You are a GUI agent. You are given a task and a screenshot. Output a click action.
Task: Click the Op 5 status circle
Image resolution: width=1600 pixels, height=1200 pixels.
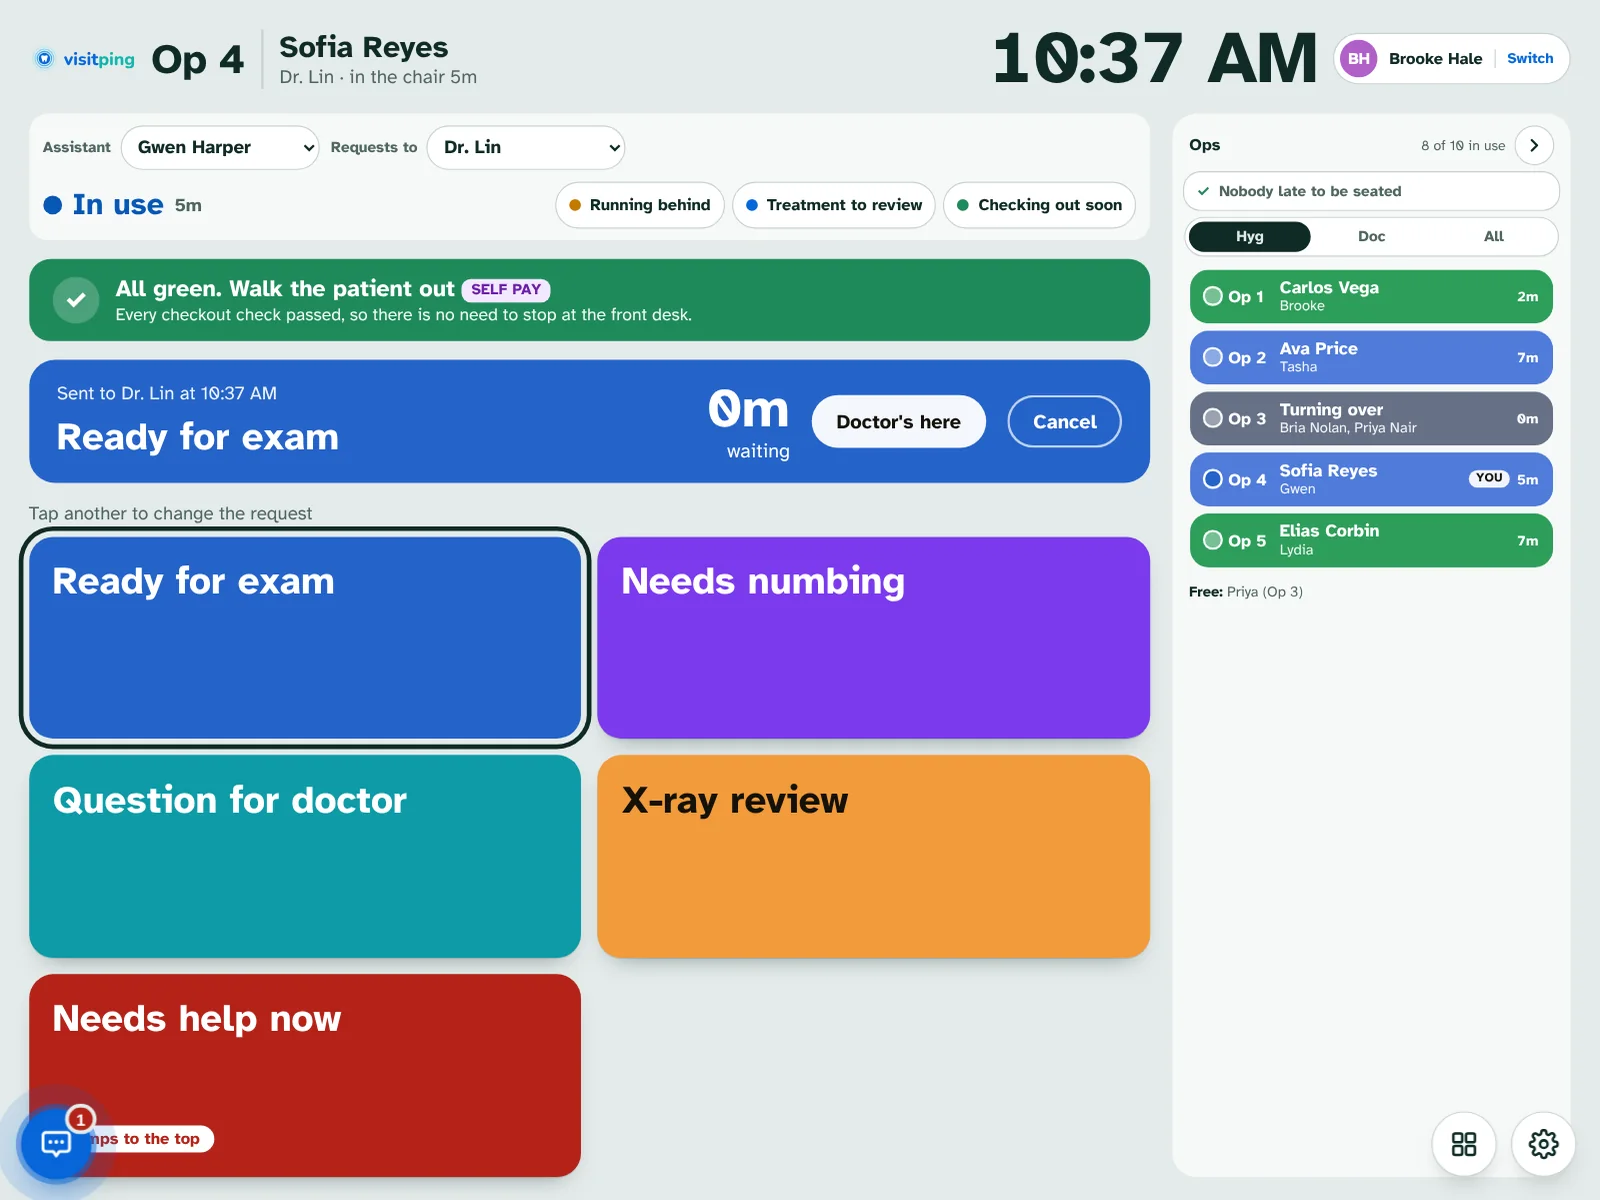pyautogui.click(x=1213, y=540)
